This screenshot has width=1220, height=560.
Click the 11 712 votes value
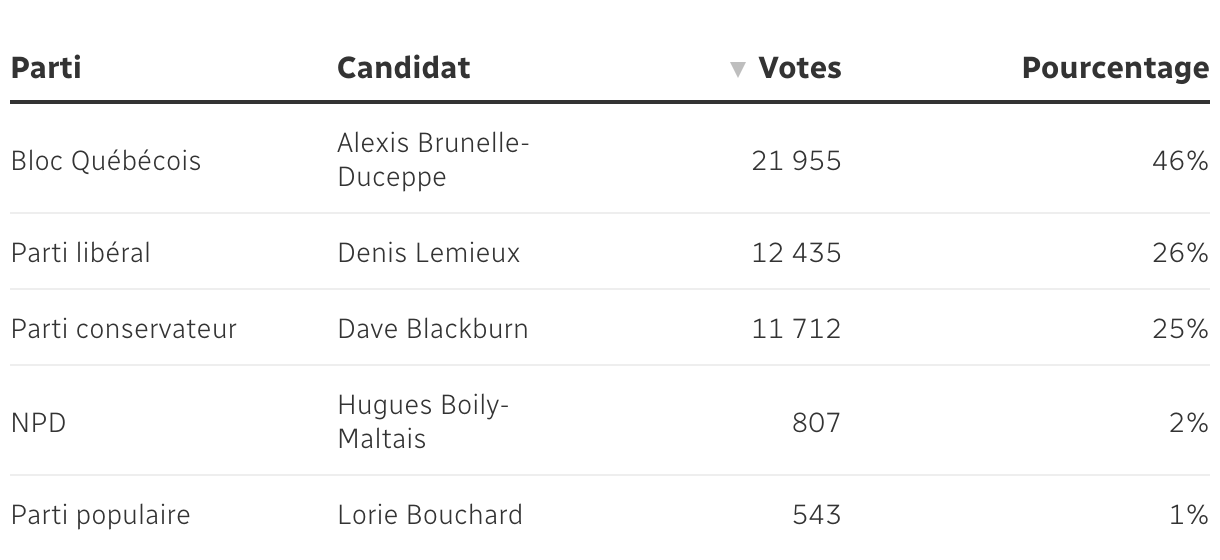point(796,329)
